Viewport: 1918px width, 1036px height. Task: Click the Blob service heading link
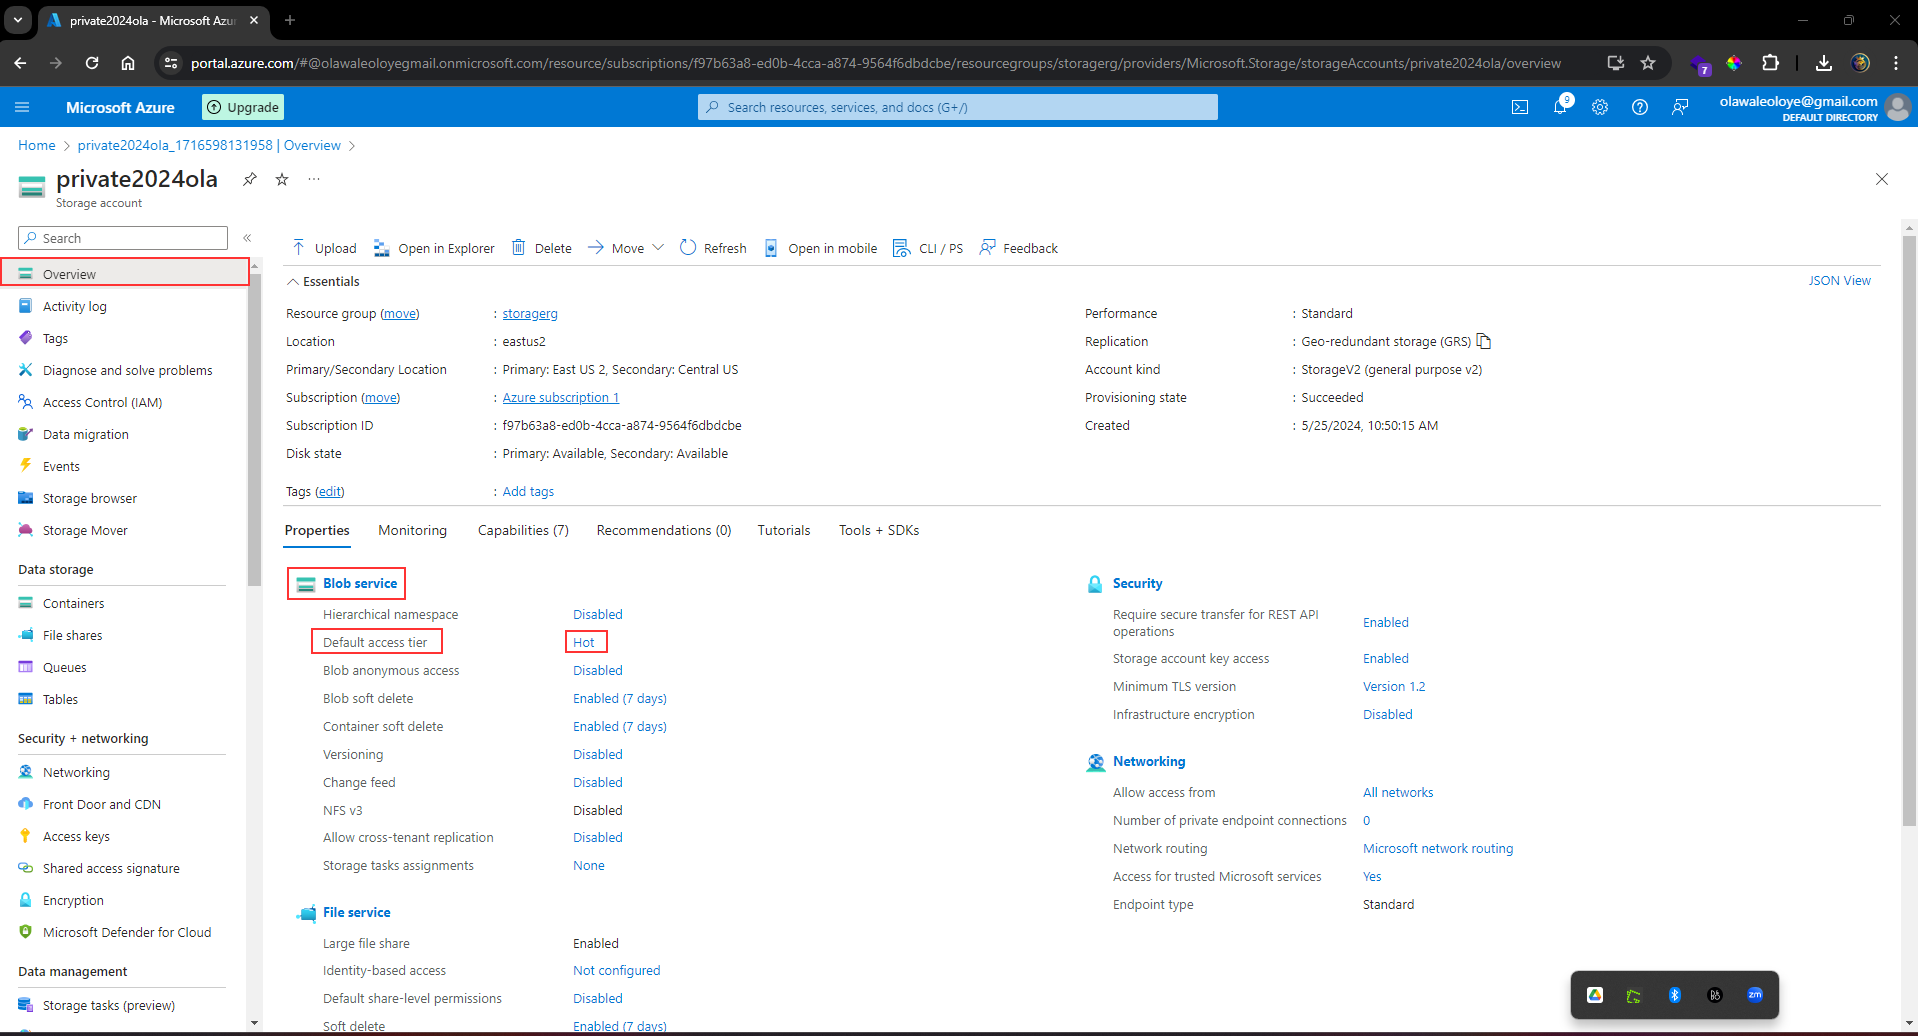click(x=360, y=584)
